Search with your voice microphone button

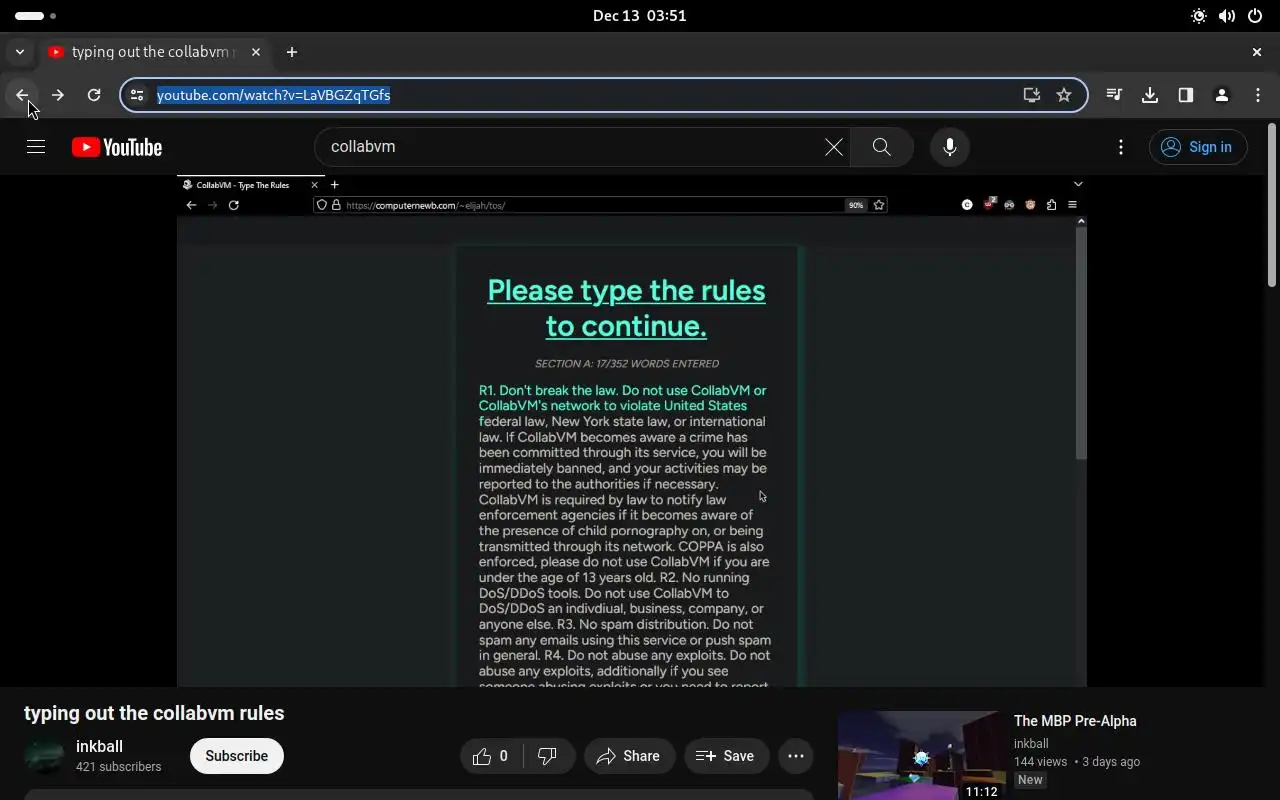pyautogui.click(x=950, y=147)
